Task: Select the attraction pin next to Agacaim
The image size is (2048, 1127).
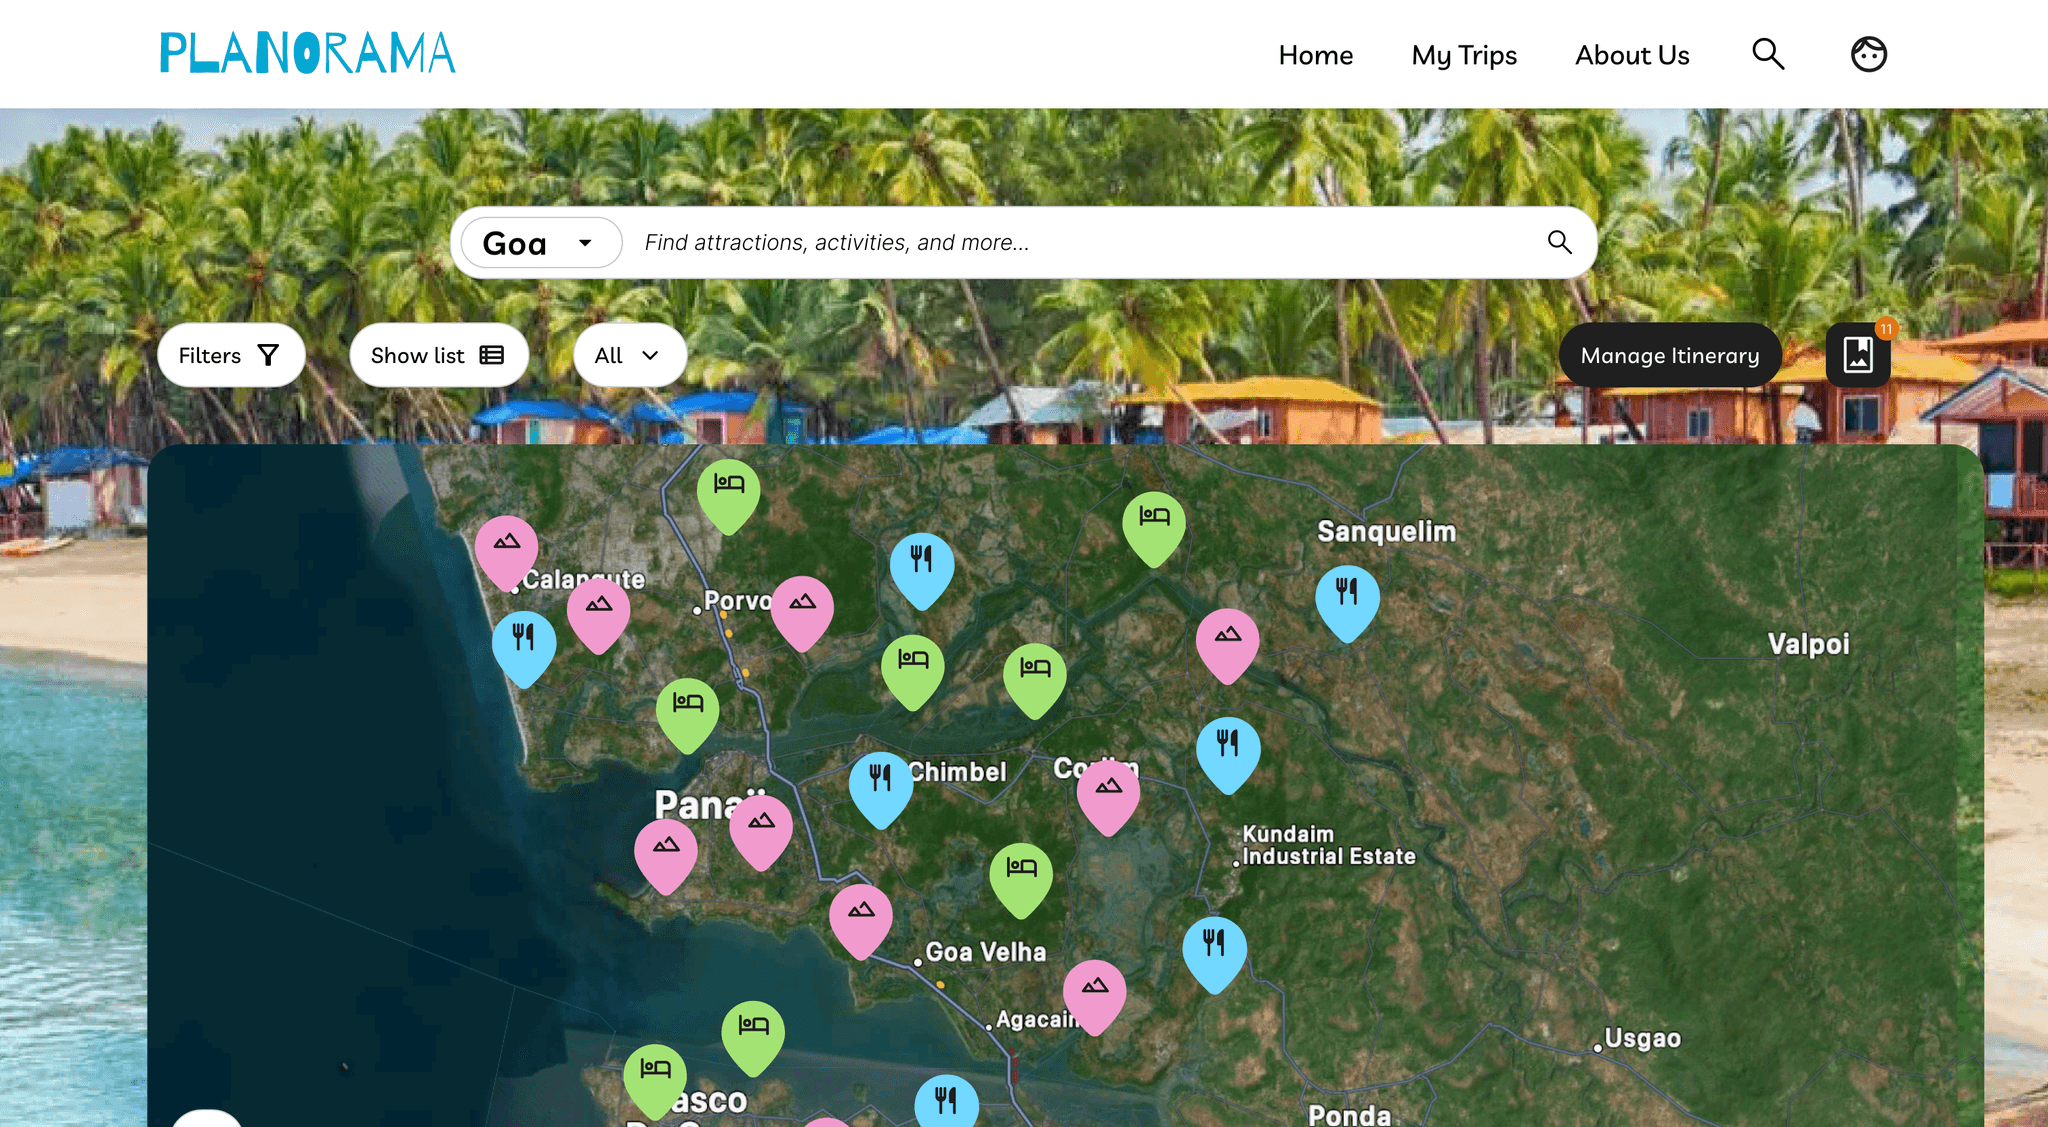Action: tap(1094, 992)
